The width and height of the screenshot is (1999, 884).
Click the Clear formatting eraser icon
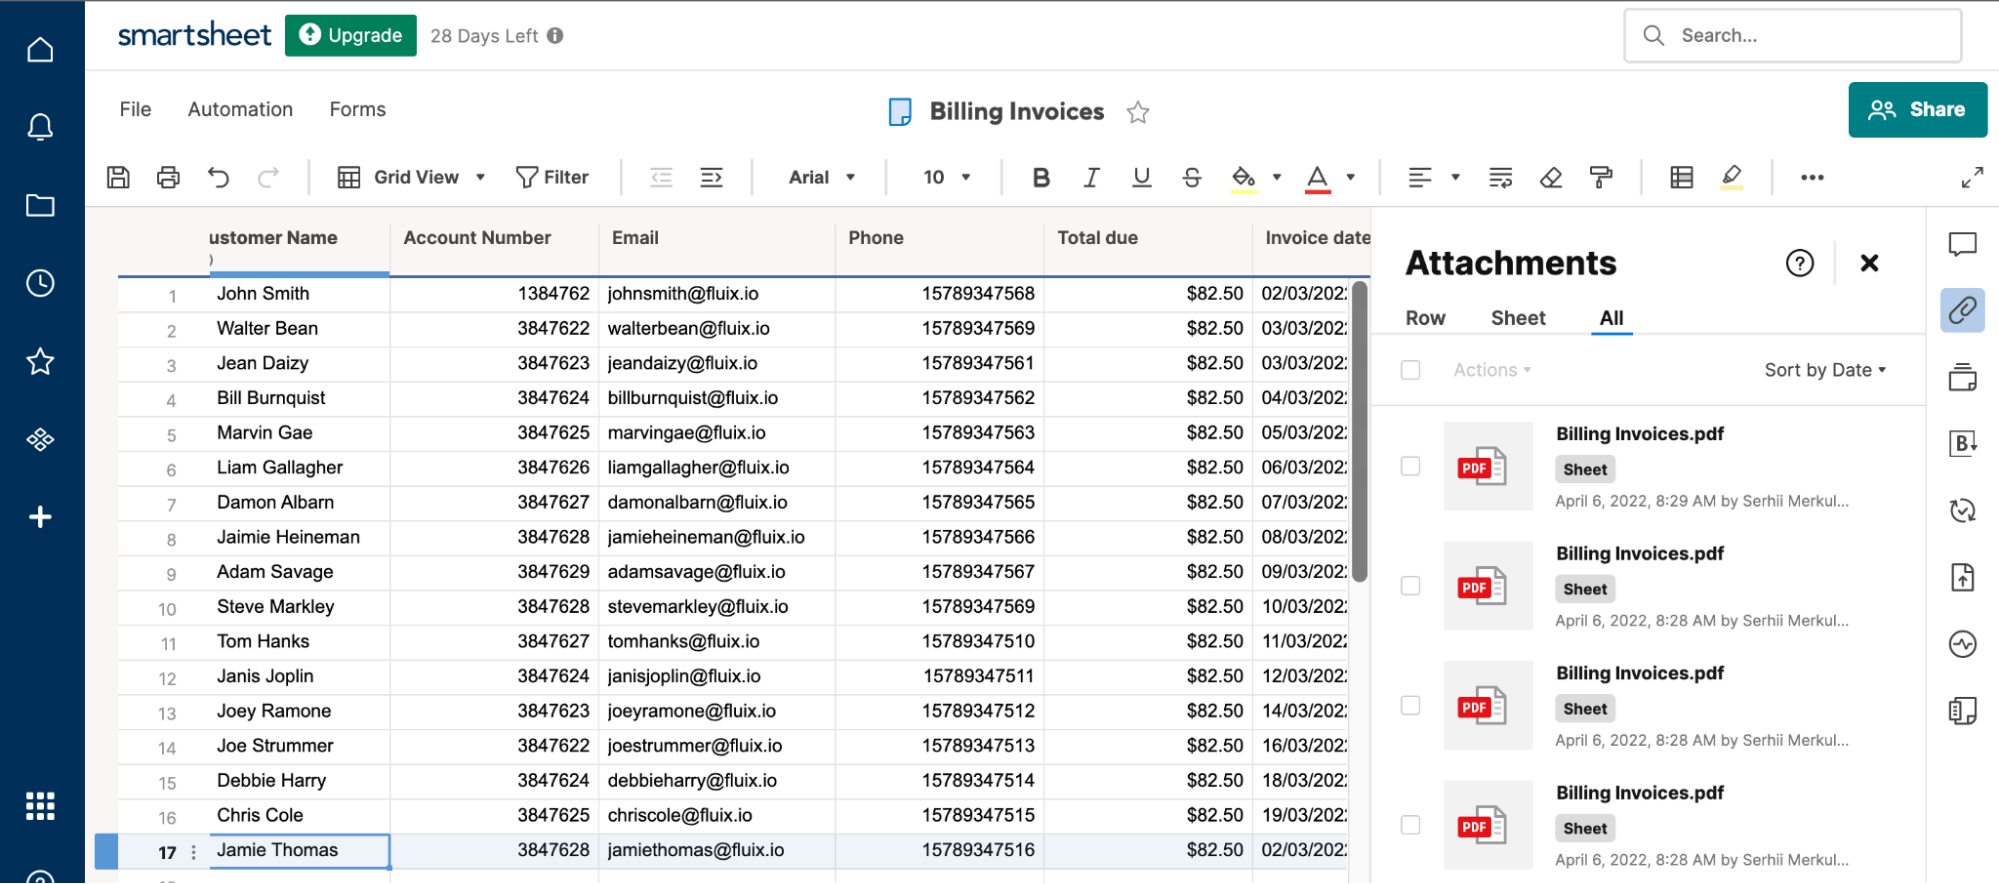point(1551,177)
